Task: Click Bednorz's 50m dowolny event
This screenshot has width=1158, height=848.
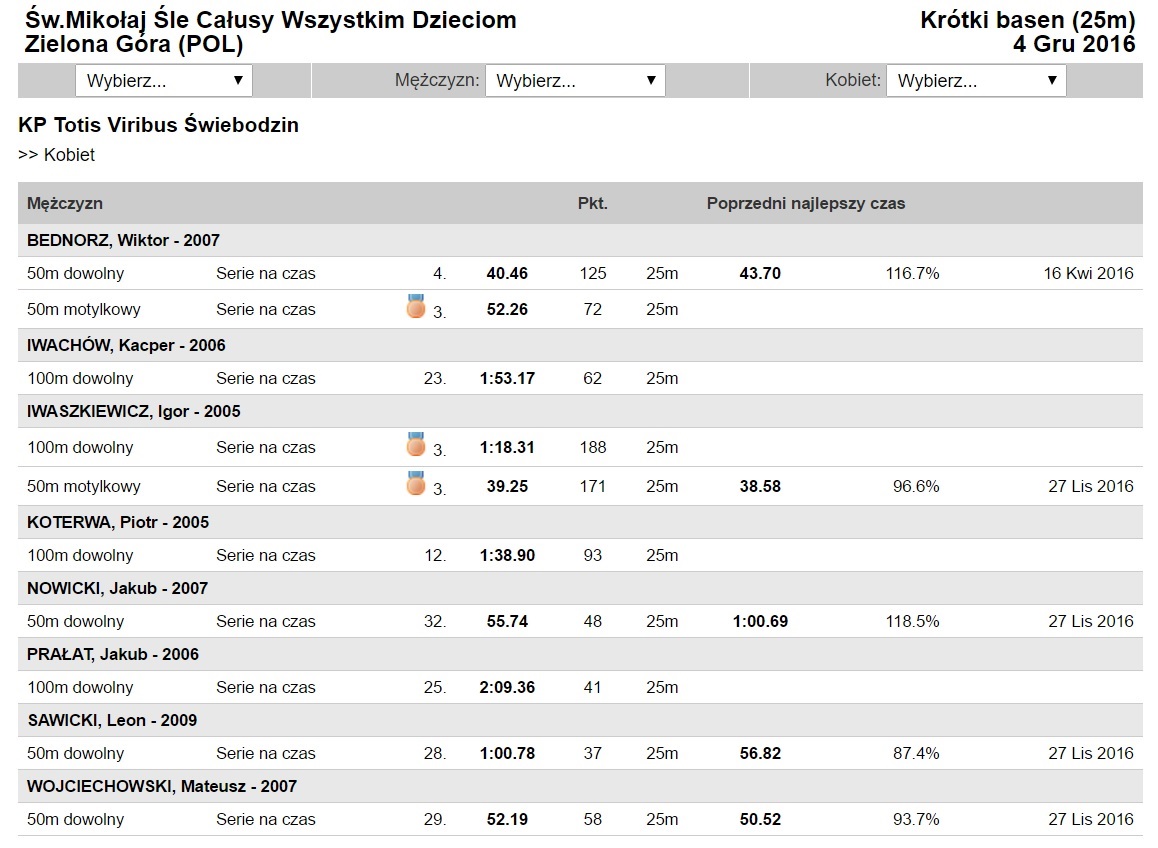Action: 75,273
